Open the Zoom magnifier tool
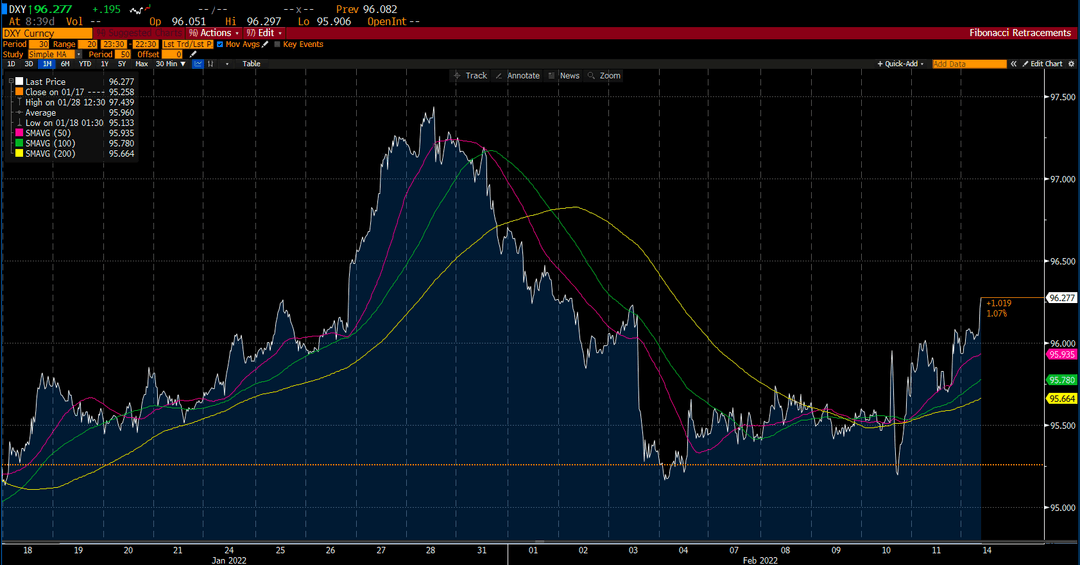This screenshot has width=1080, height=565. point(604,76)
